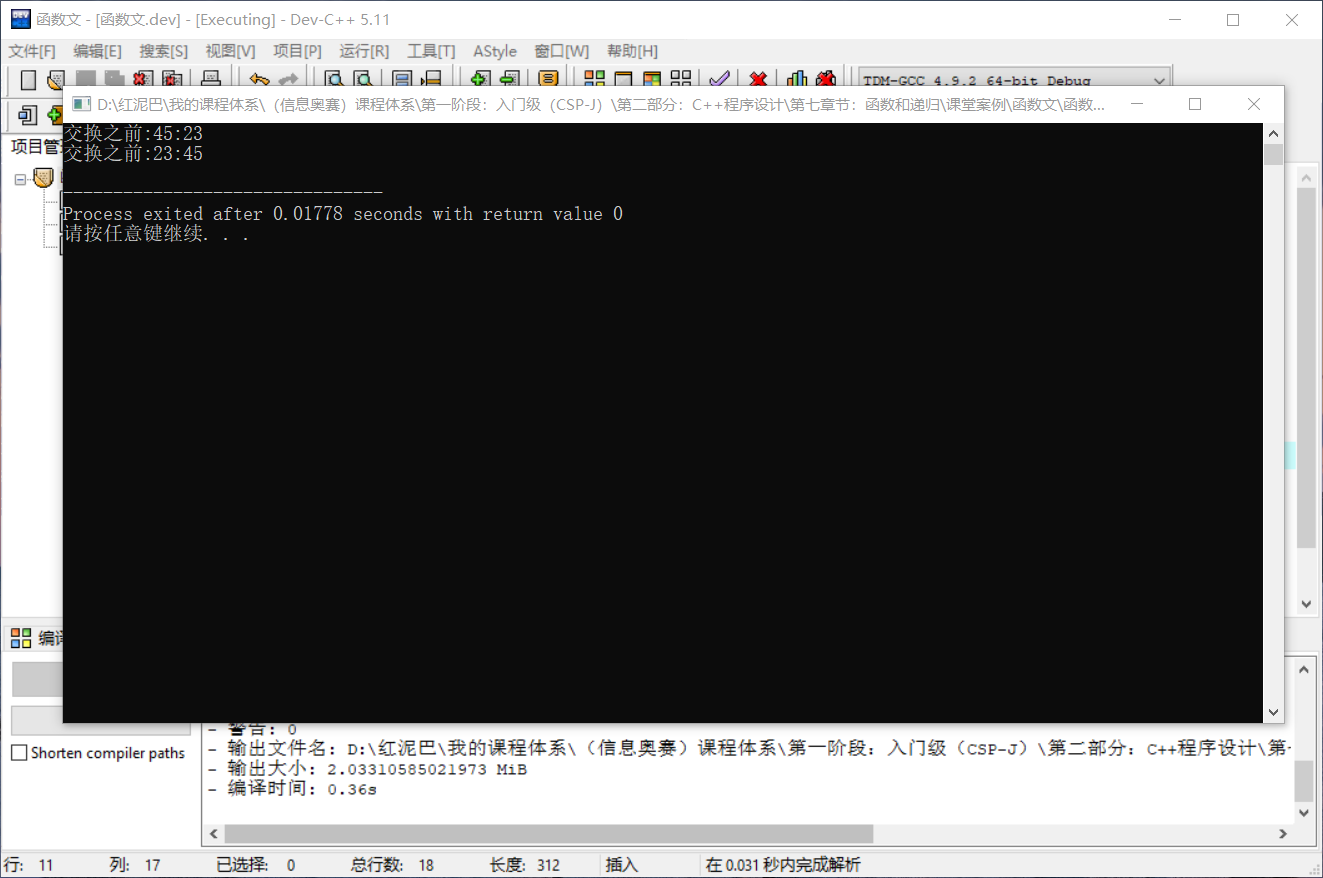Open the 视图[V] menu
This screenshot has height=878, width=1323.
(x=230, y=51)
